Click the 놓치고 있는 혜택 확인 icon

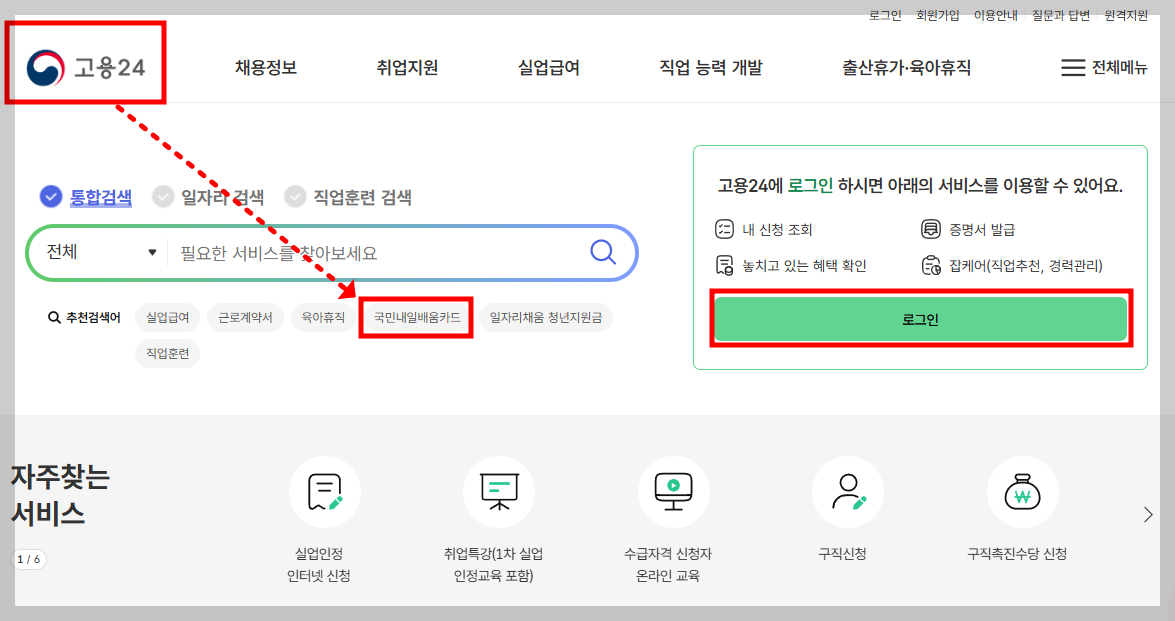click(724, 265)
